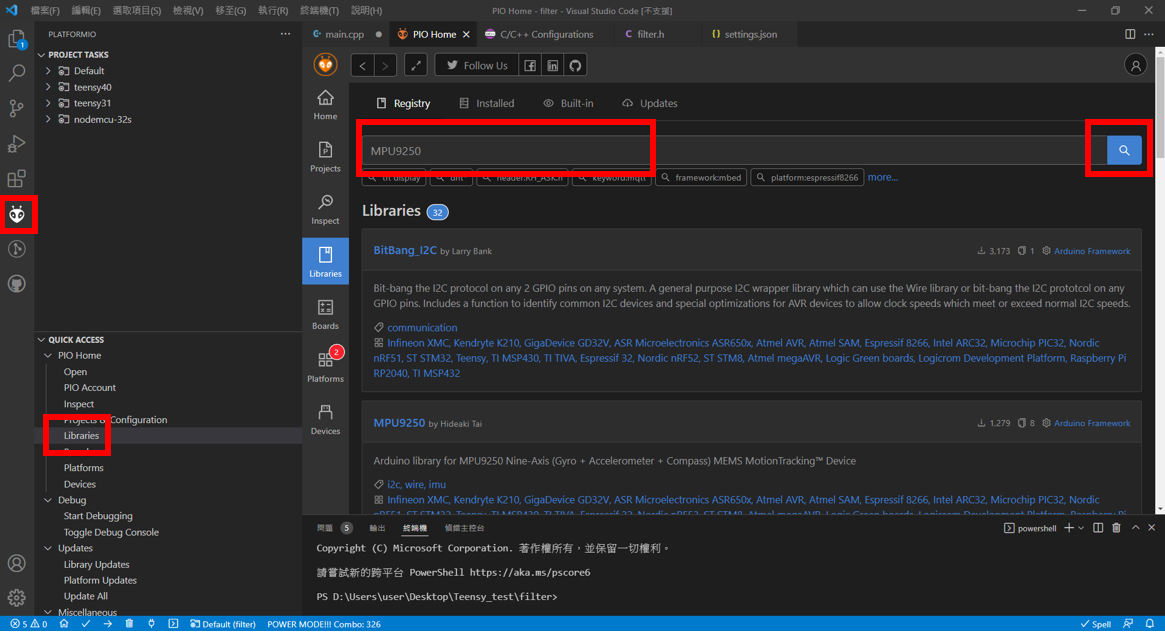Click the framework:mbed search example chip
Image resolution: width=1165 pixels, height=633 pixels.
point(701,178)
